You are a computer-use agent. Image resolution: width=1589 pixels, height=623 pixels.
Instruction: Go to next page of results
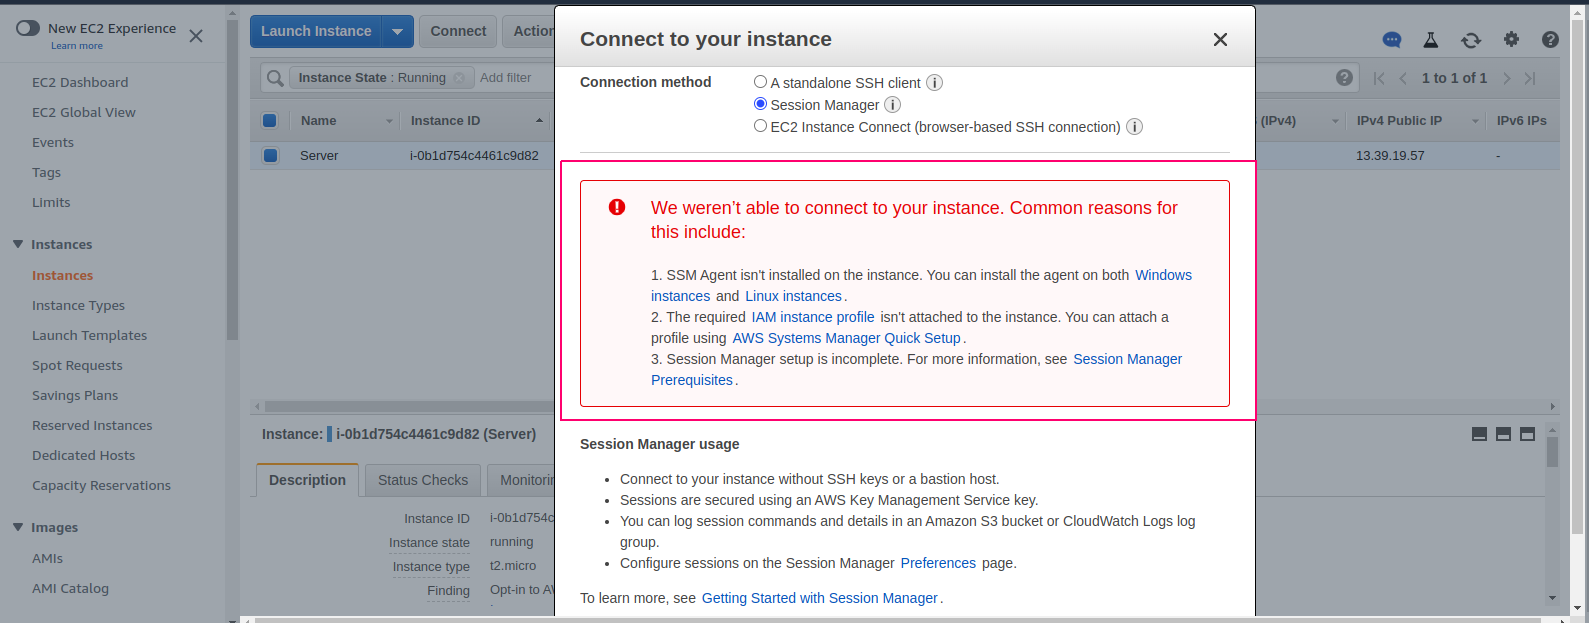pyautogui.click(x=1507, y=78)
